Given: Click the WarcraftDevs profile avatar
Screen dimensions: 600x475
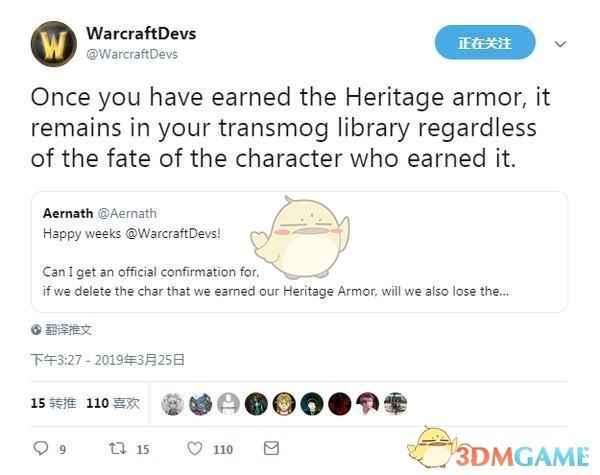Looking at the screenshot, I should (x=54, y=44).
